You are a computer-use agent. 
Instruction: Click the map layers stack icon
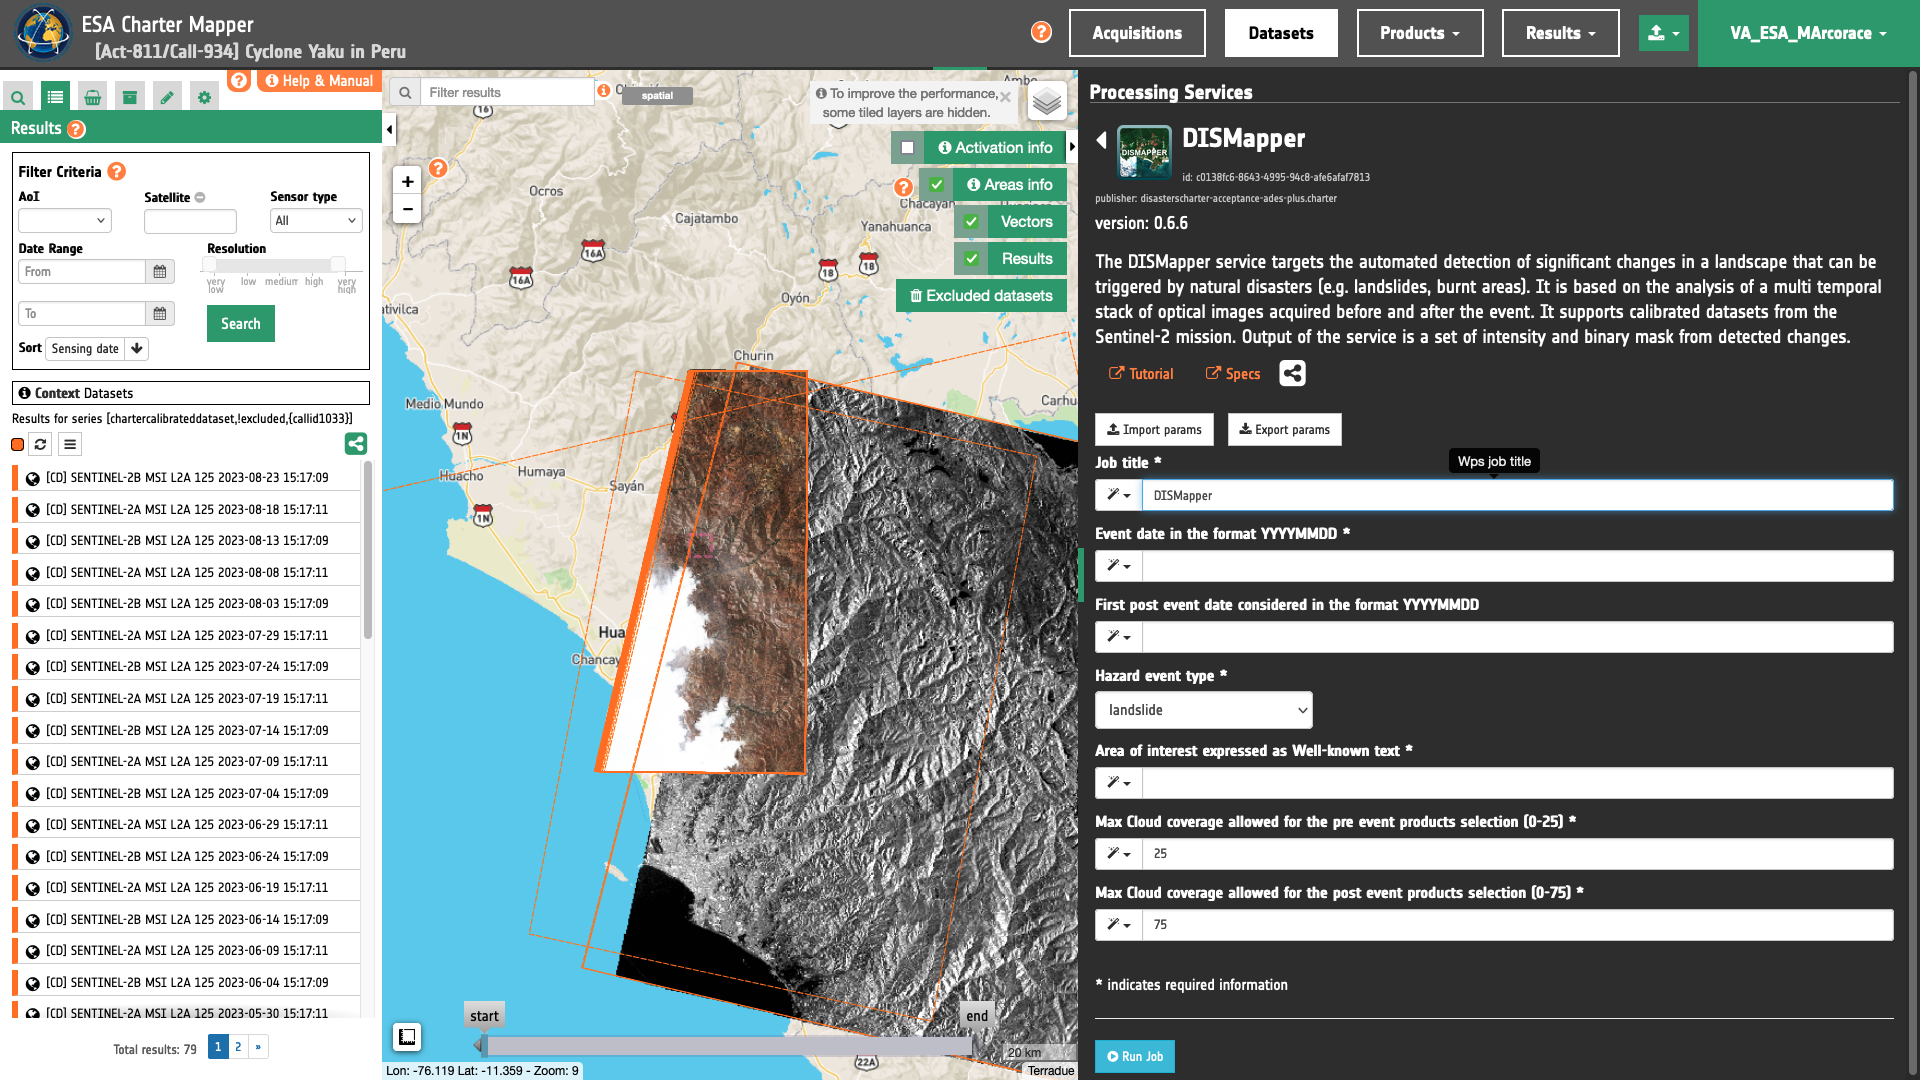point(1046,101)
